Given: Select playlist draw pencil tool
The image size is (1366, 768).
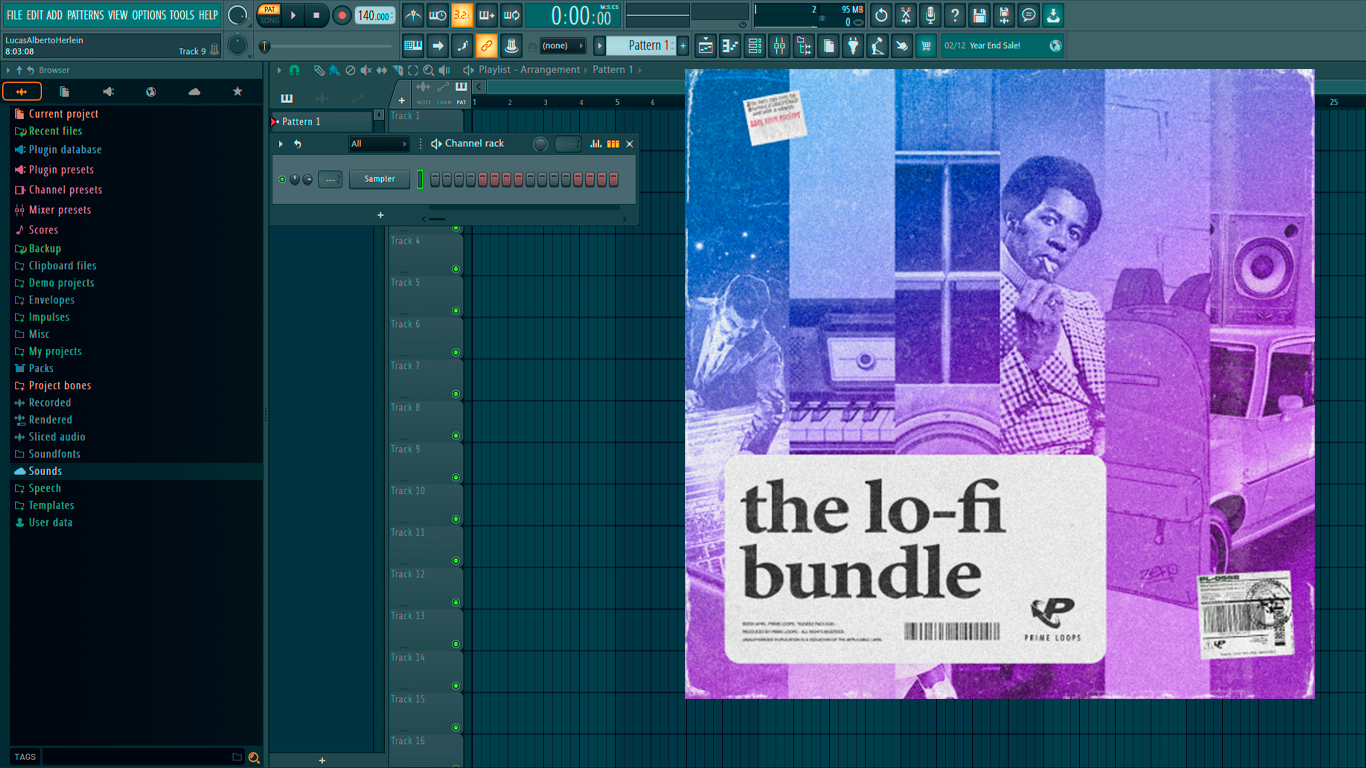Looking at the screenshot, I should (x=318, y=70).
